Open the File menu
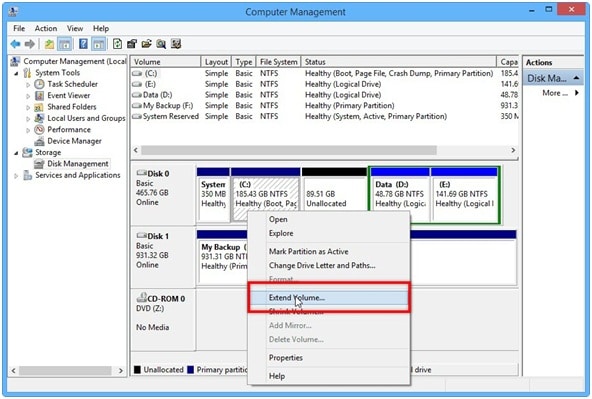The image size is (592, 399). (19, 28)
